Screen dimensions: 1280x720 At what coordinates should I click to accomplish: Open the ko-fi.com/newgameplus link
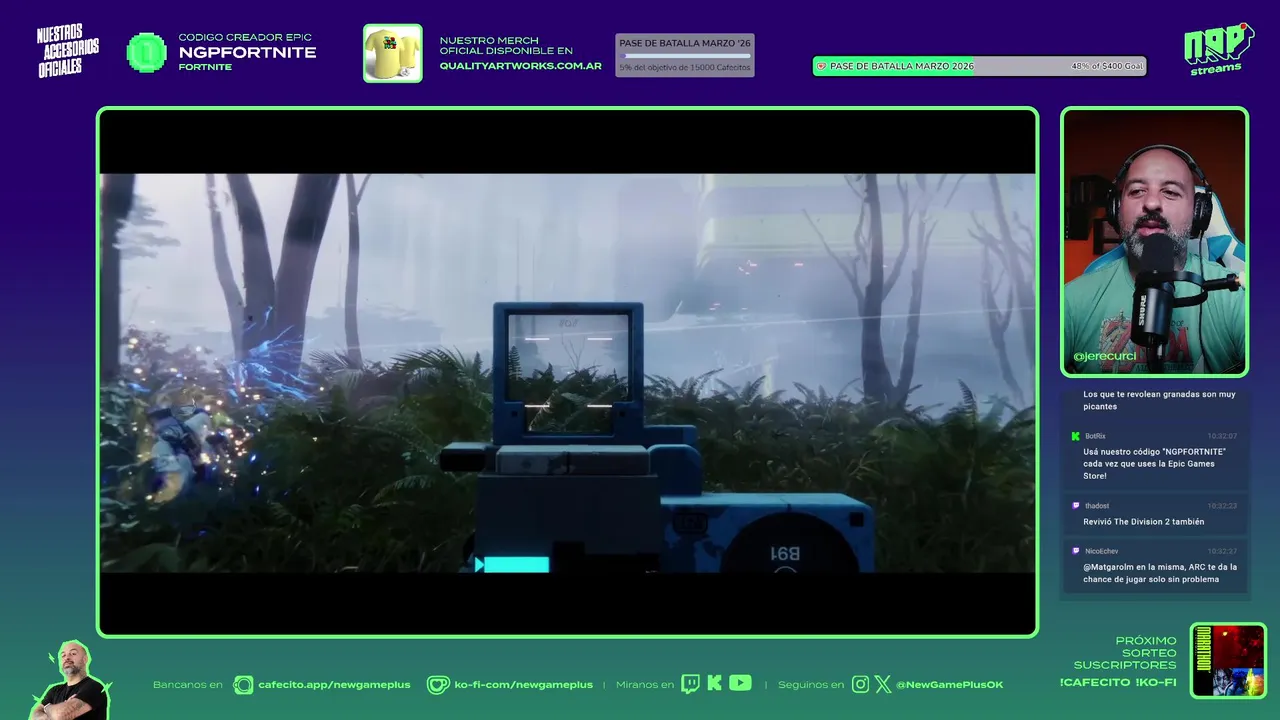coord(523,685)
